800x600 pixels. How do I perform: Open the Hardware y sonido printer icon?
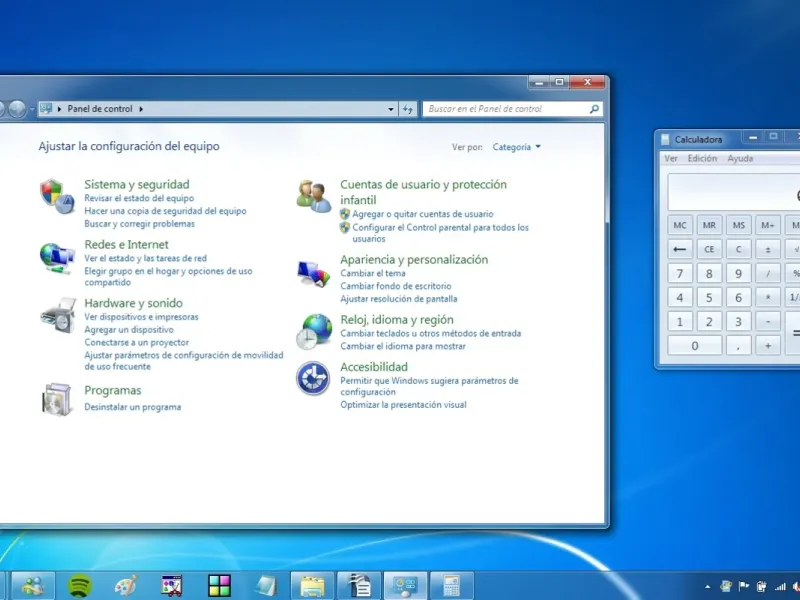click(58, 315)
